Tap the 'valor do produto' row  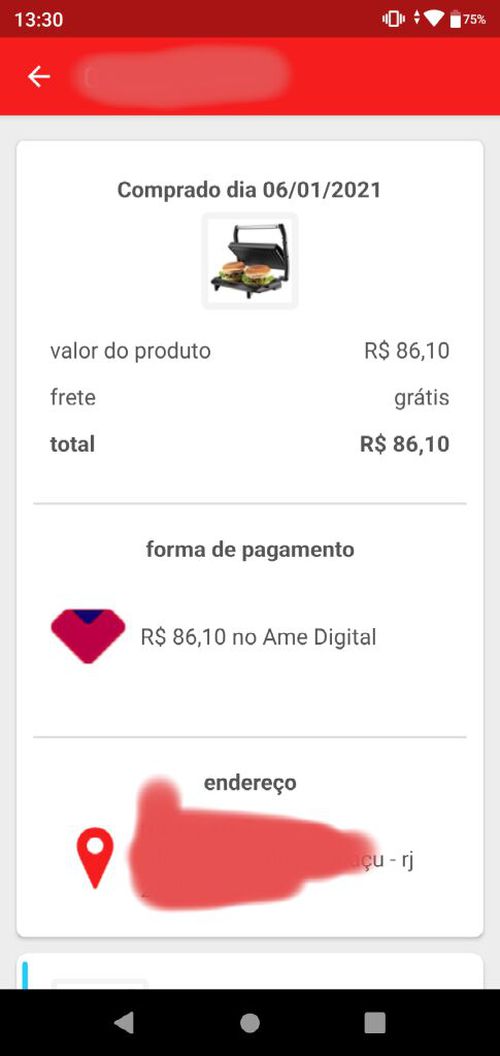pos(249,351)
